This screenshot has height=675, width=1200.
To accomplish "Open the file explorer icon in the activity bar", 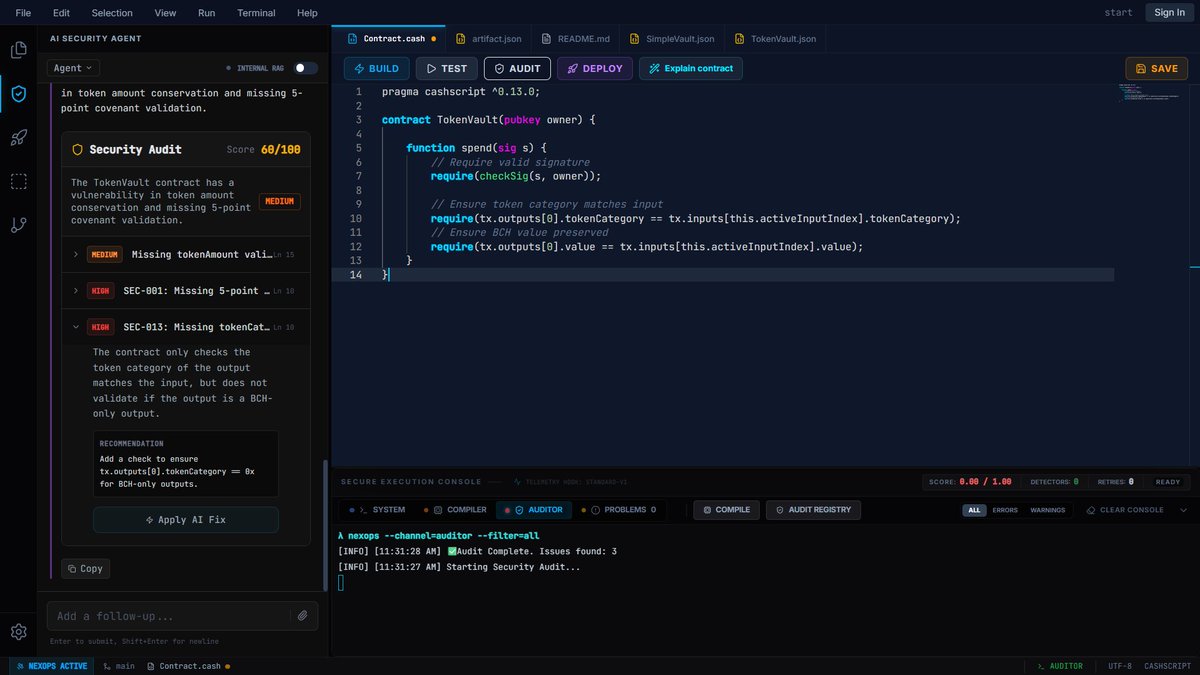I will coord(18,50).
